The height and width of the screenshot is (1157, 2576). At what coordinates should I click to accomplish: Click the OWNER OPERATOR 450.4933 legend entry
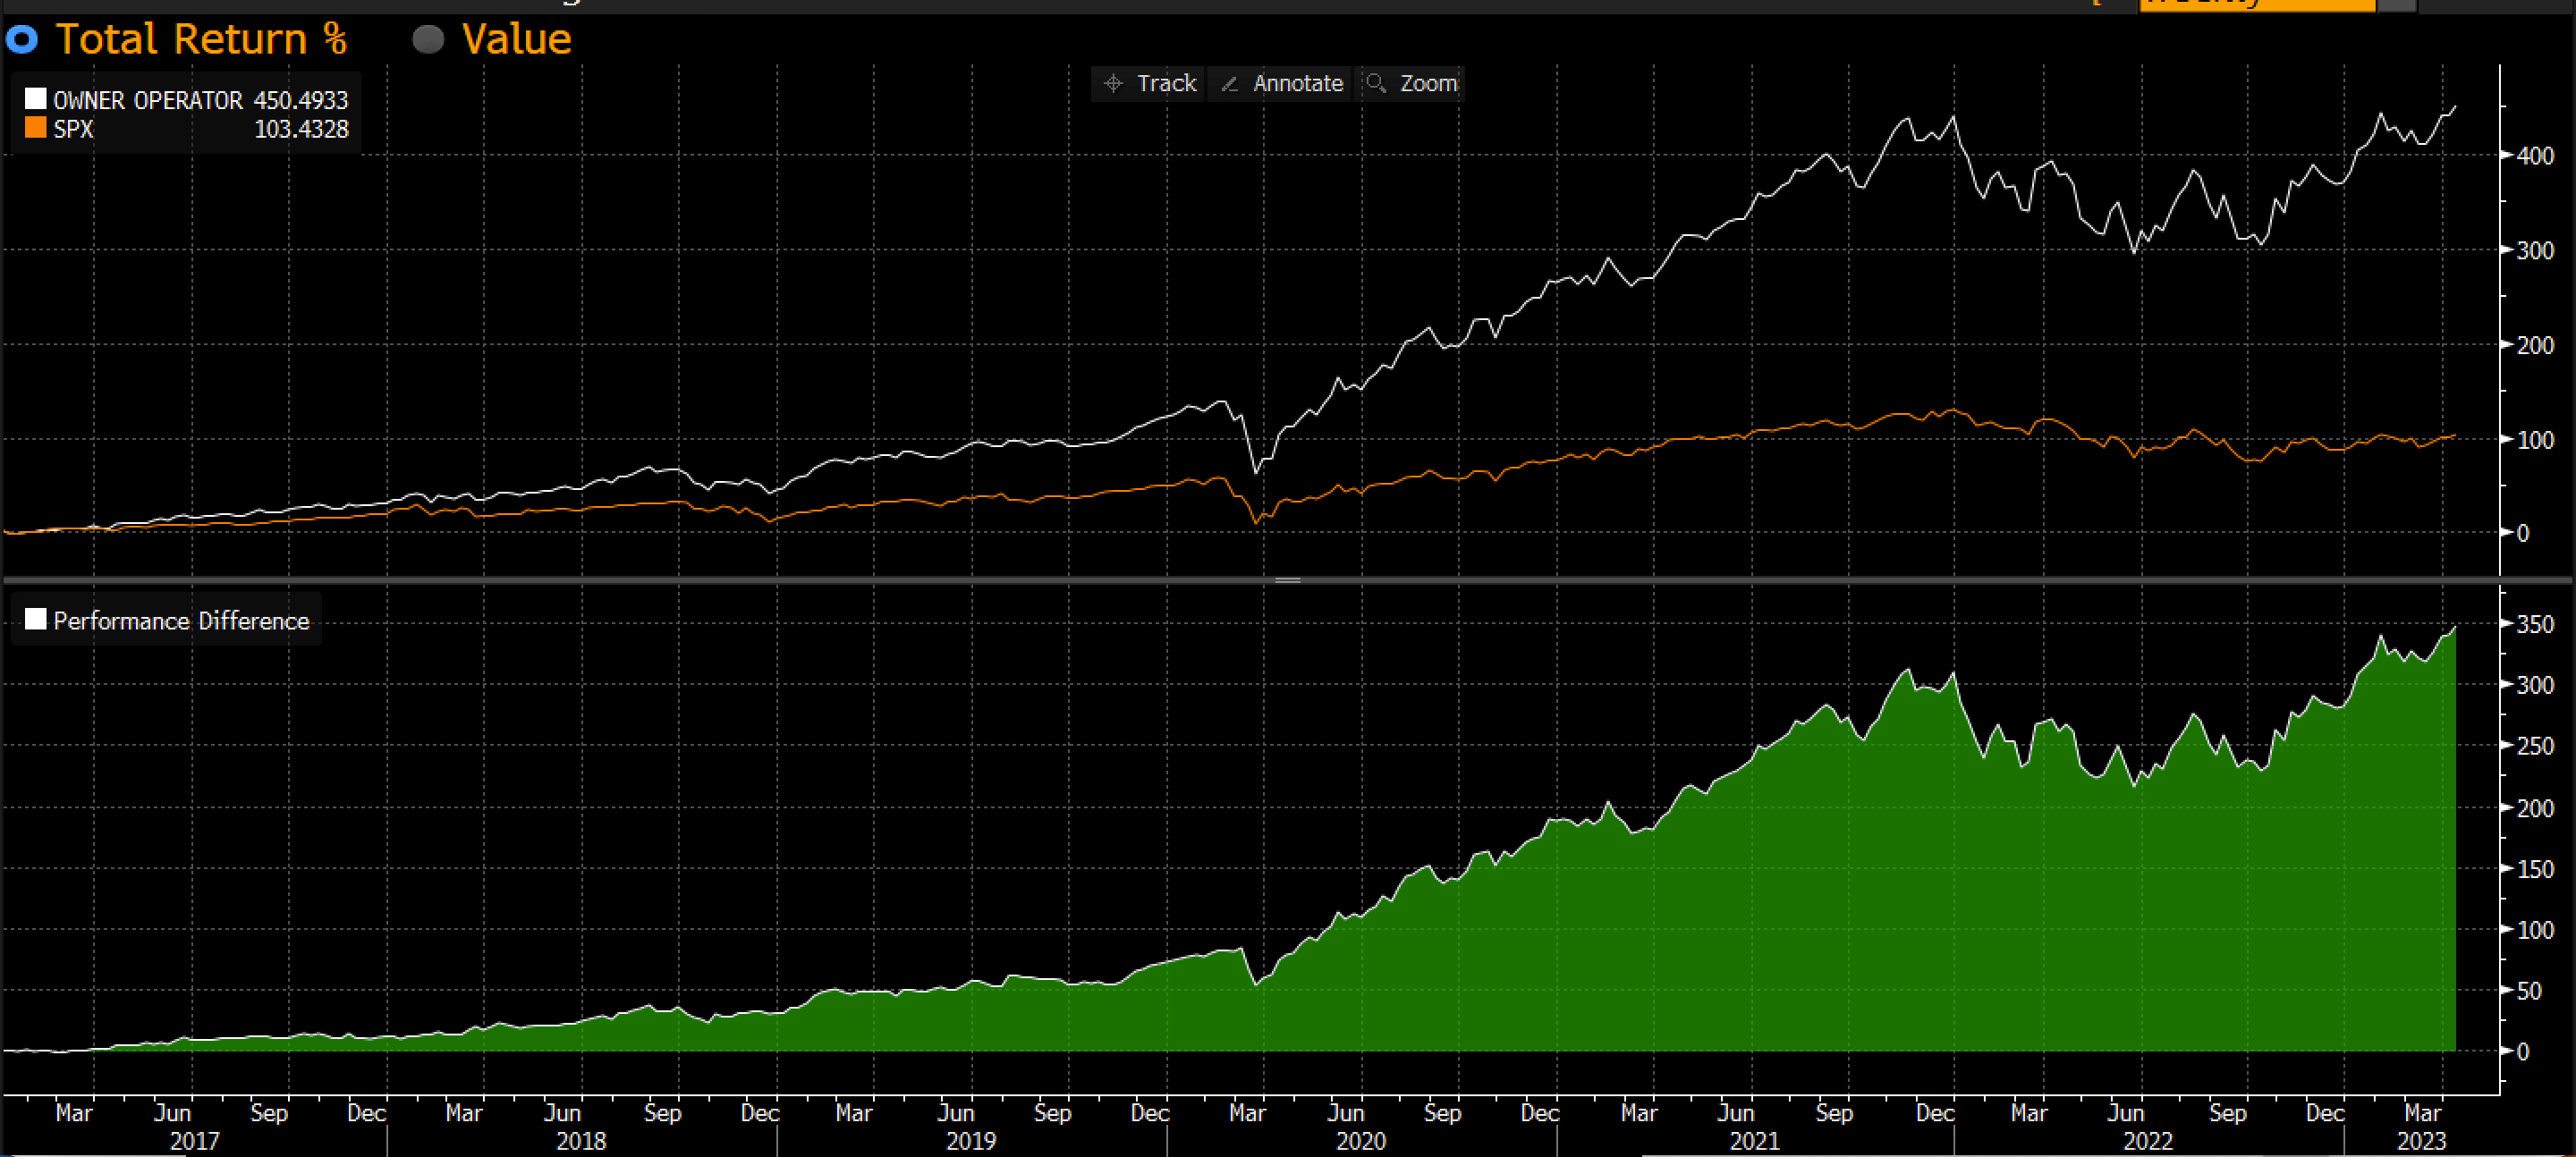tap(200, 100)
